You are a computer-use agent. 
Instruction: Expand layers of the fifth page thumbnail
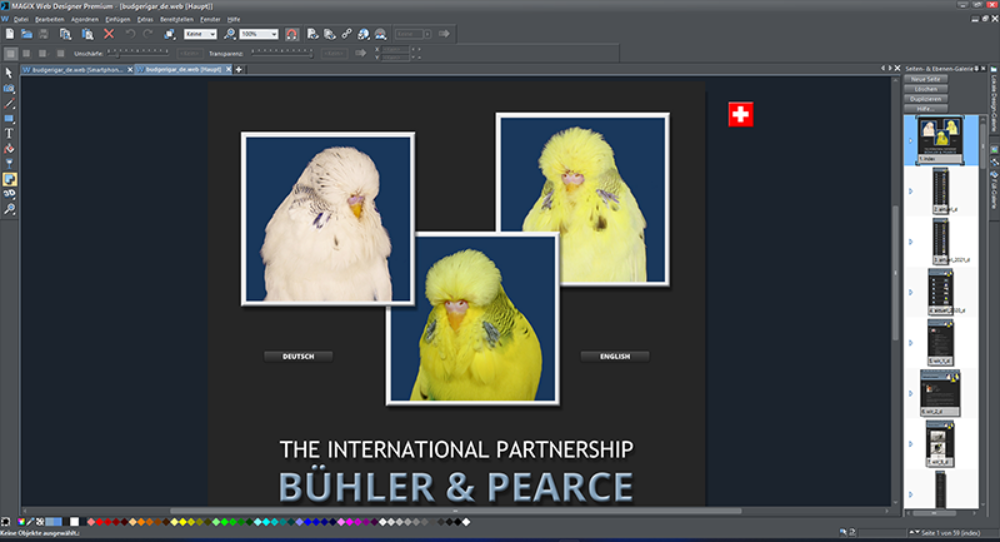point(911,342)
